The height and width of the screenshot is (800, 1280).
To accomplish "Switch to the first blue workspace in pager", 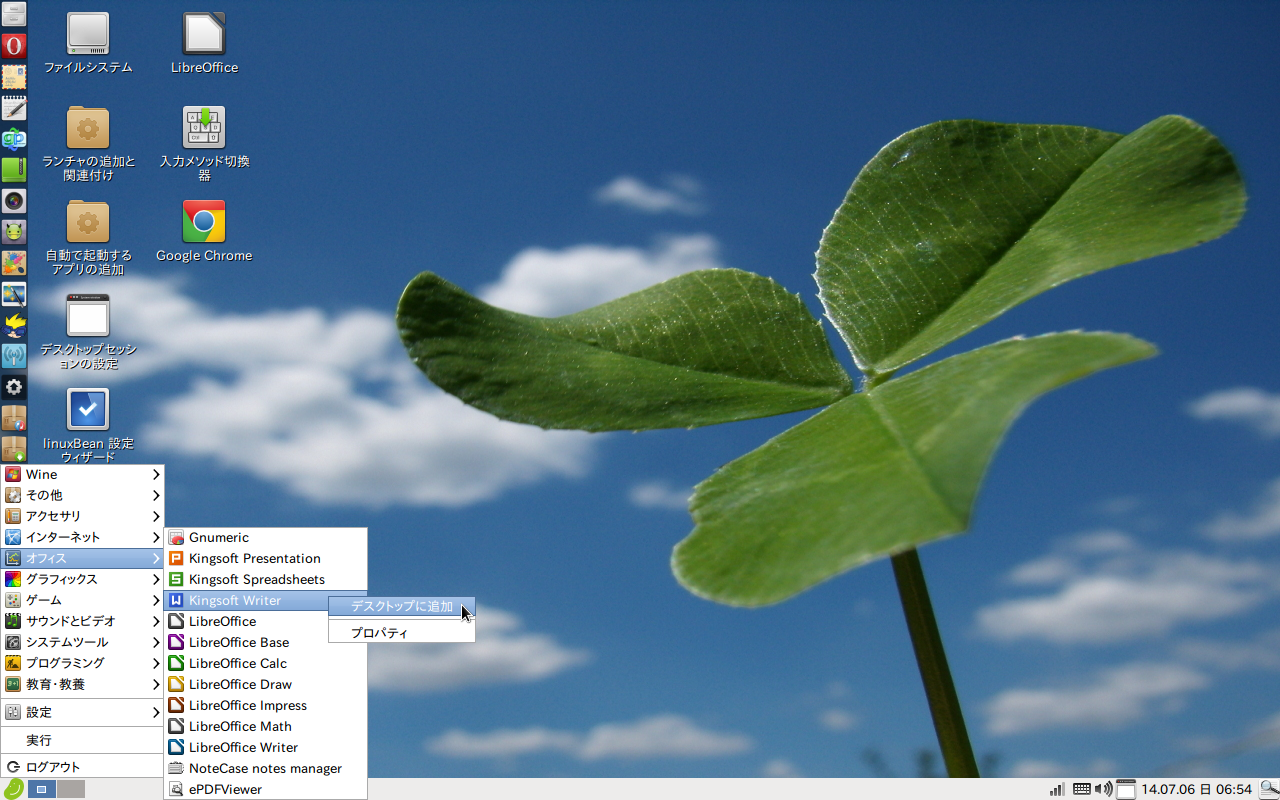I will tap(41, 789).
